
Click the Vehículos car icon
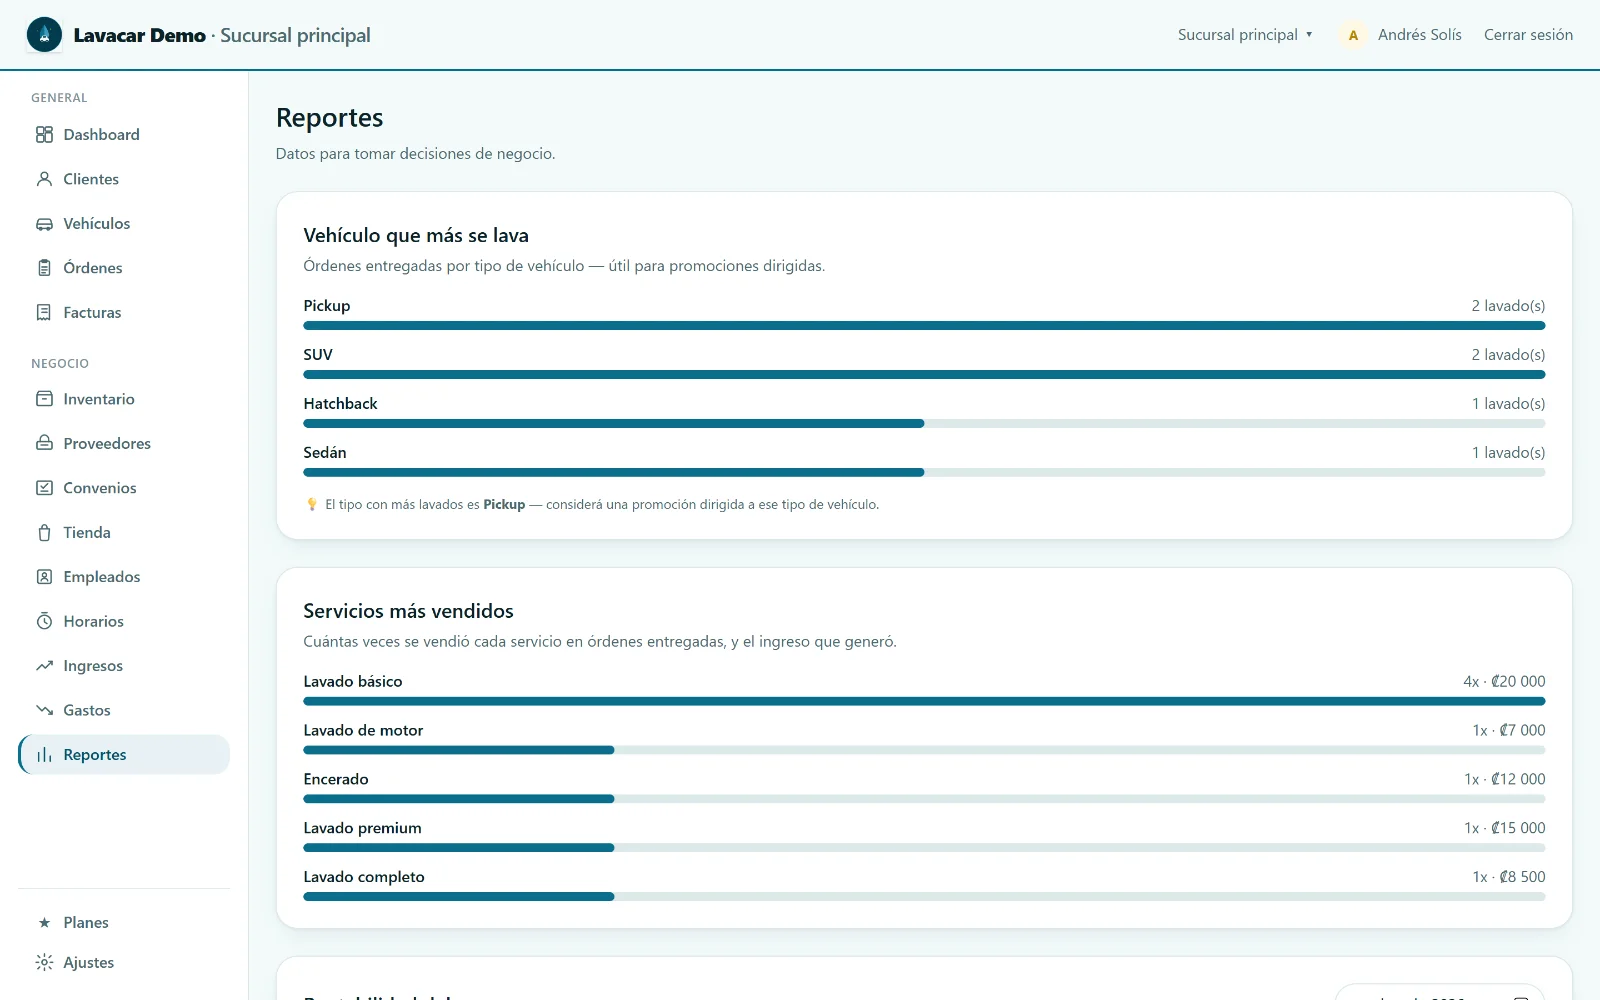(x=44, y=224)
